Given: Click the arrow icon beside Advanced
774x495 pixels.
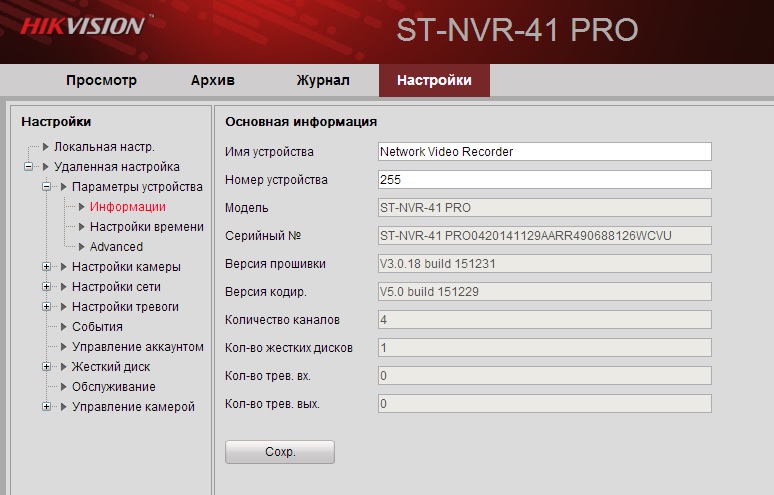Looking at the screenshot, I should pyautogui.click(x=81, y=247).
